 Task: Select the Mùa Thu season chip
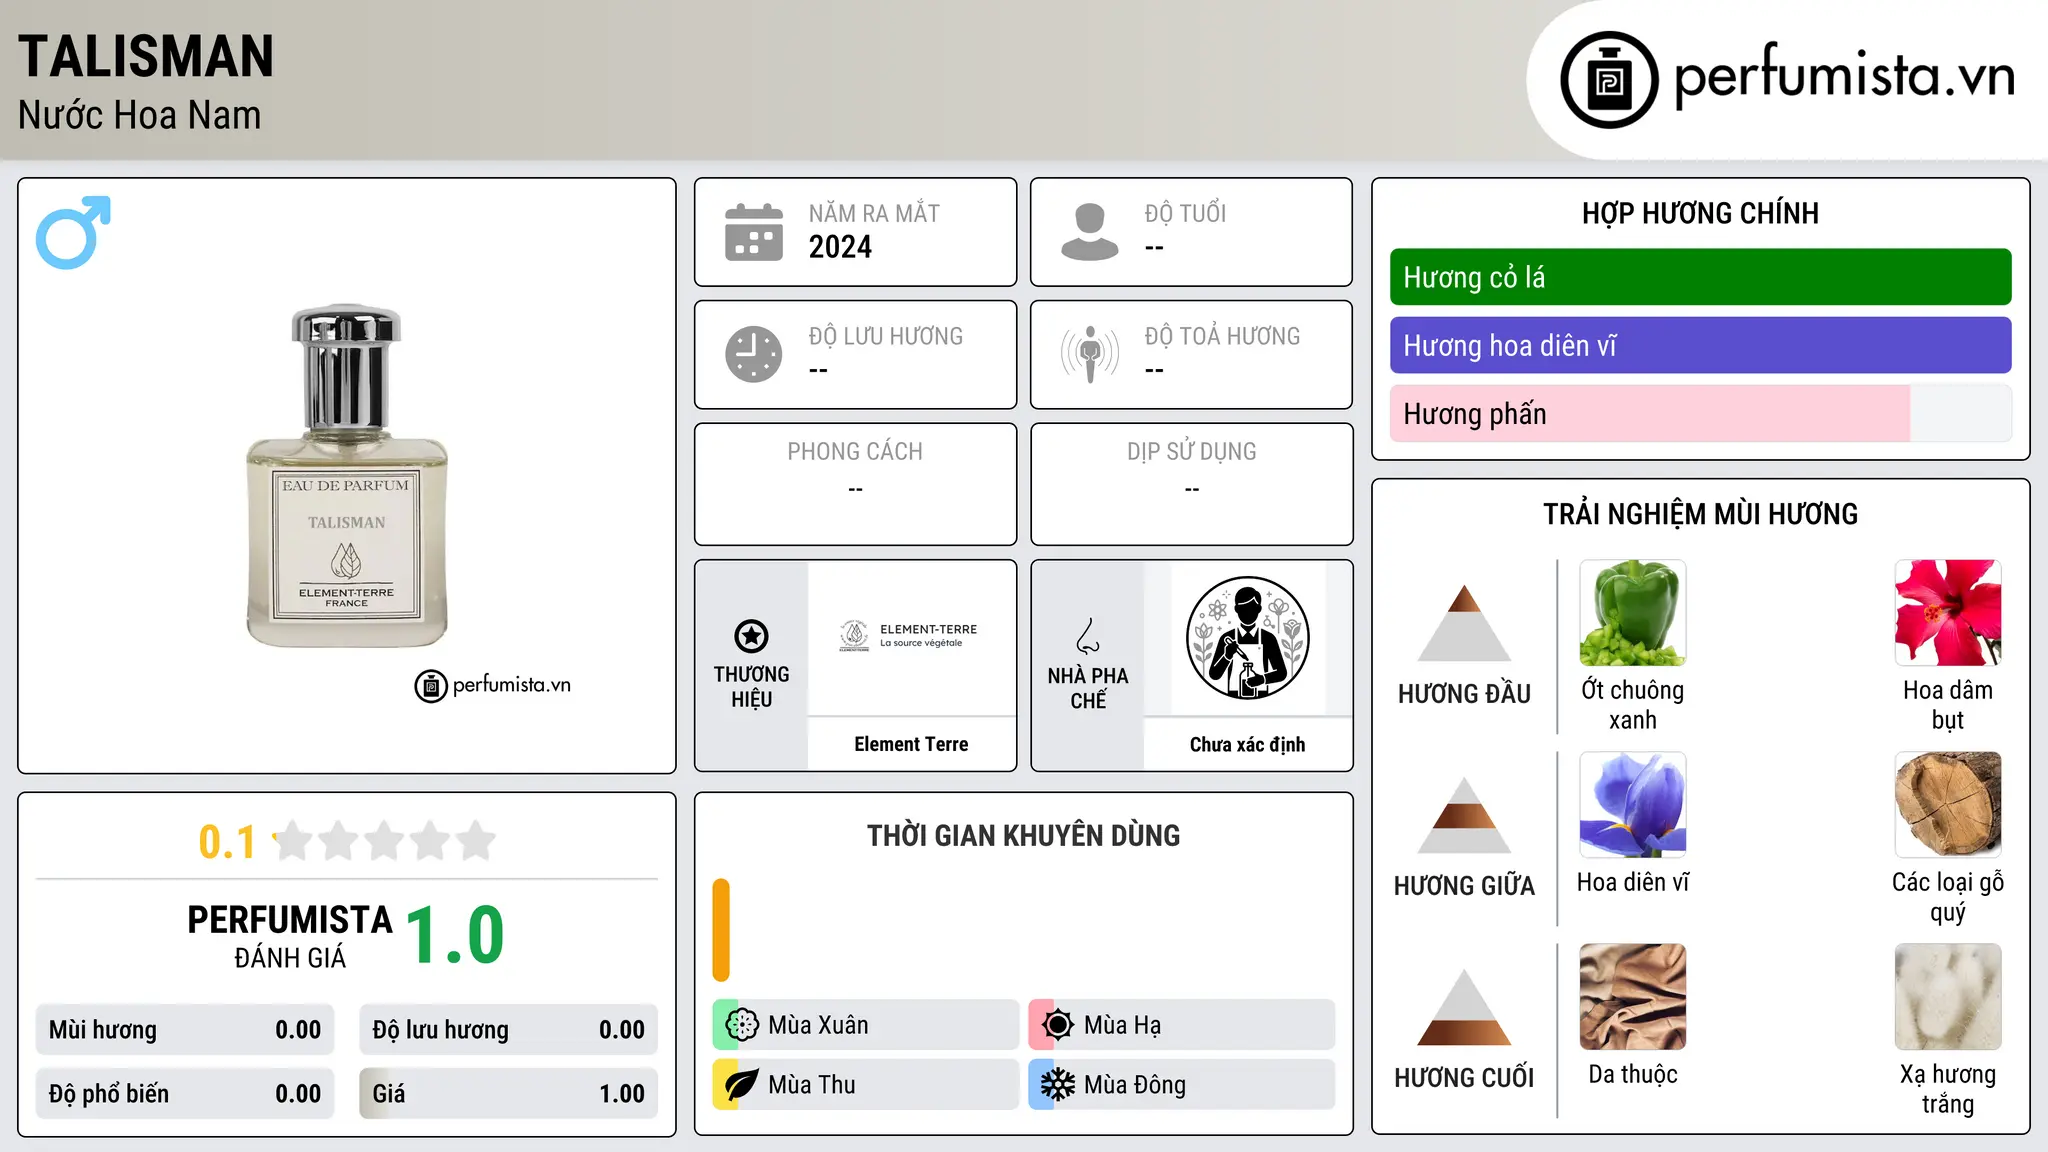(866, 1085)
